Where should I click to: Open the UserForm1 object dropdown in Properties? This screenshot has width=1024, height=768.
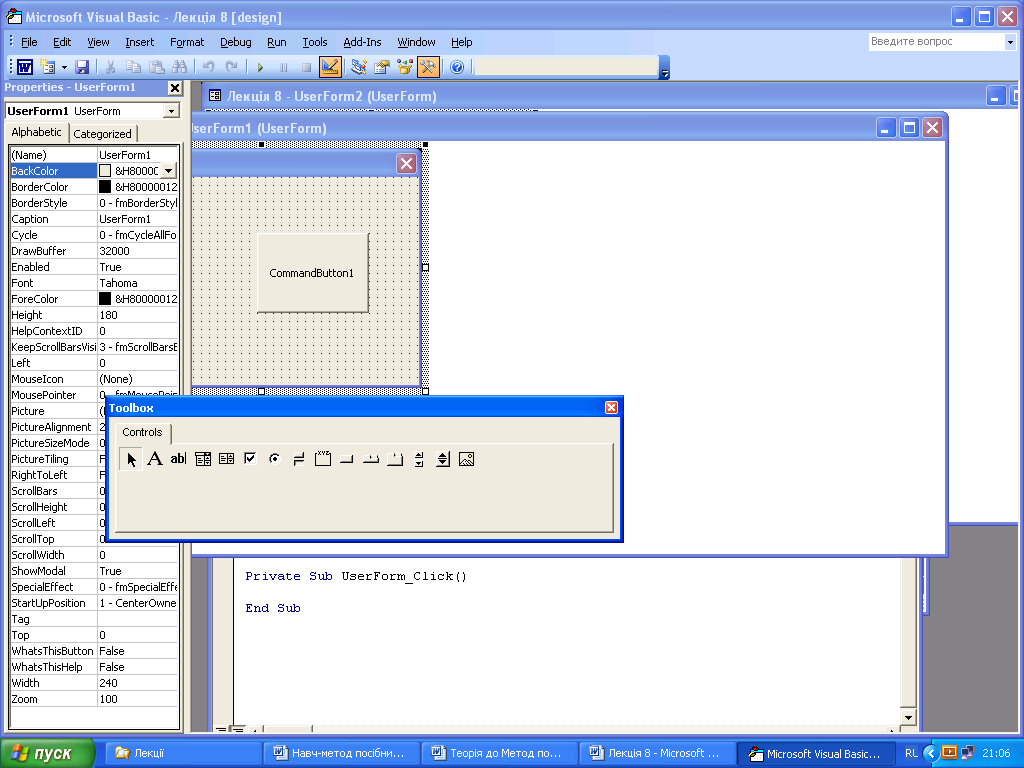[x=171, y=111]
